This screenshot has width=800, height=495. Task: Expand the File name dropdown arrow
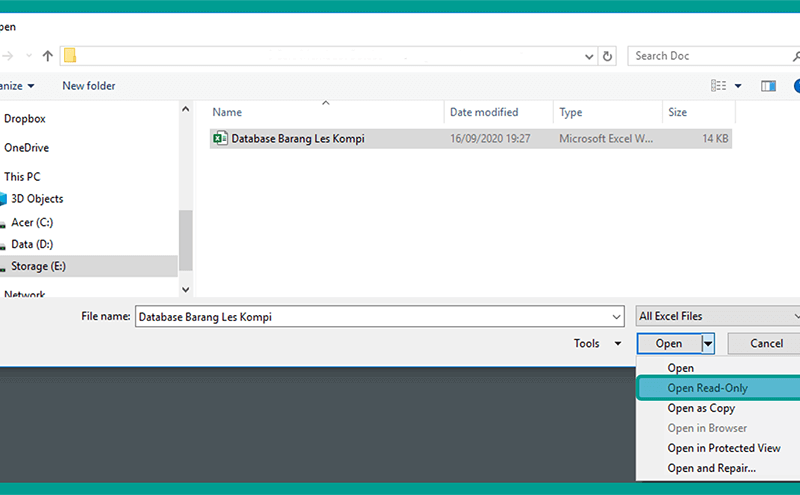[x=616, y=317]
